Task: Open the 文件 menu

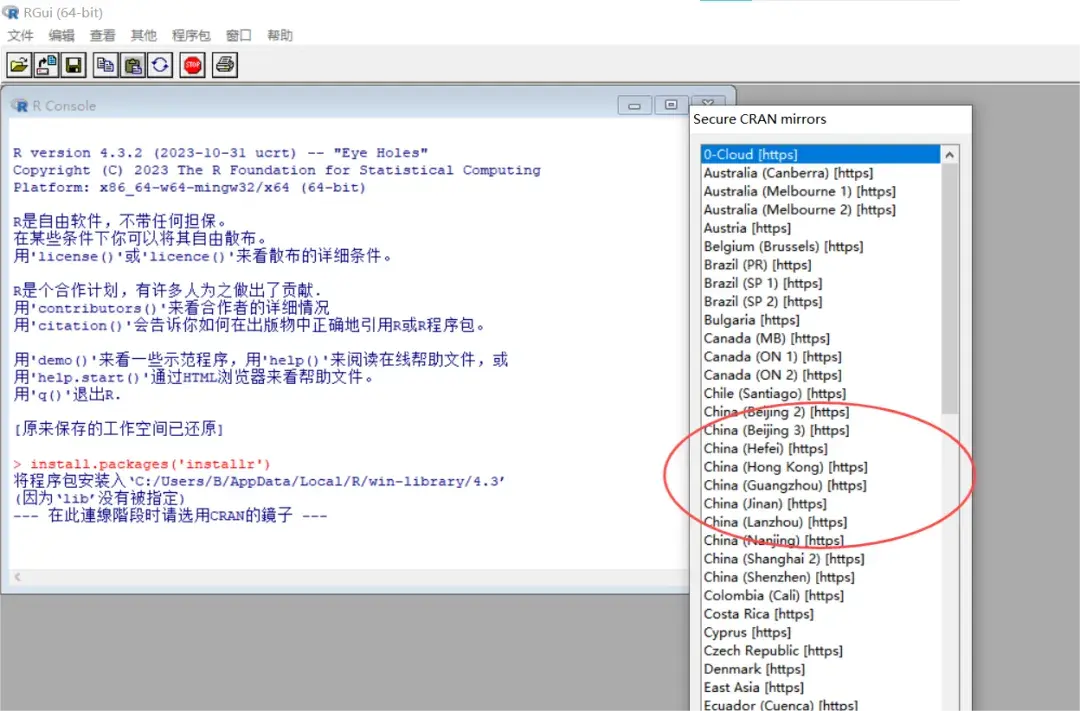Action: tap(21, 35)
